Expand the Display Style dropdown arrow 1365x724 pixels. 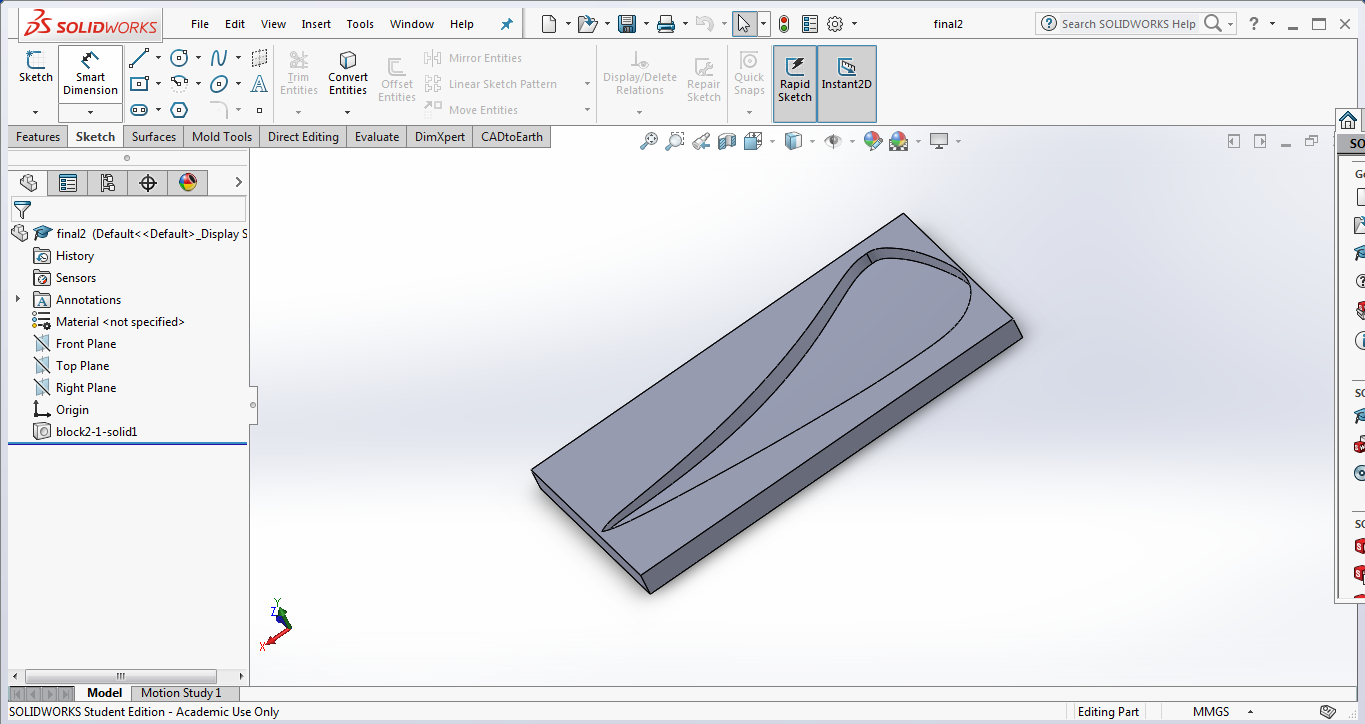point(812,141)
